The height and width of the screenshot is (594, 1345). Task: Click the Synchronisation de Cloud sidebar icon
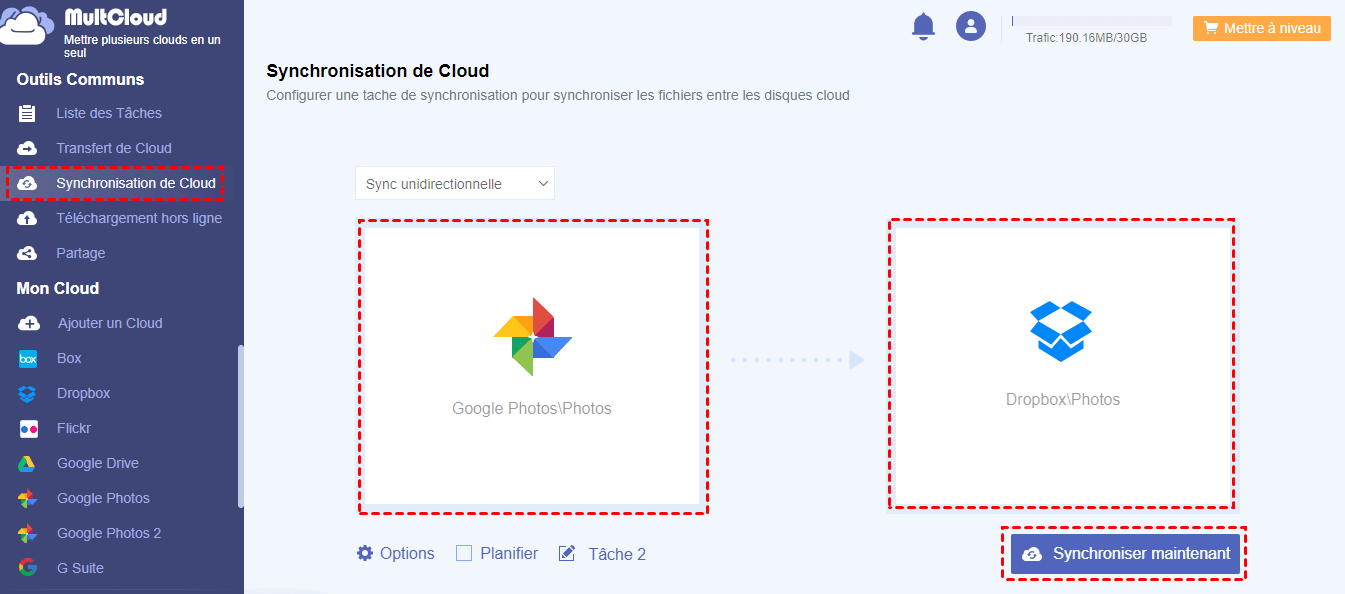click(28, 183)
